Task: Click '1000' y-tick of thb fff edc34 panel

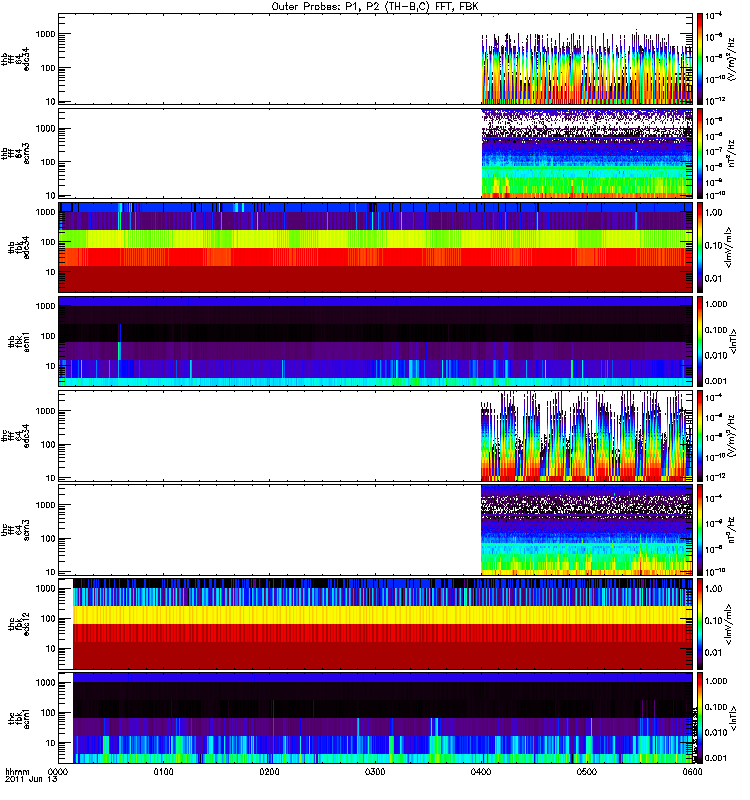Action: point(45,34)
